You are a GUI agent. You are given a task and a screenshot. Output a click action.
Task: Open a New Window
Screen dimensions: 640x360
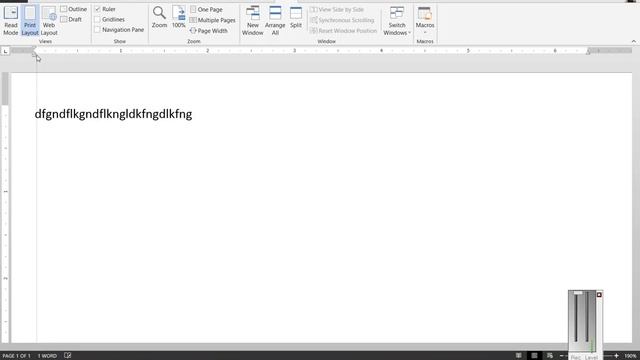click(253, 20)
